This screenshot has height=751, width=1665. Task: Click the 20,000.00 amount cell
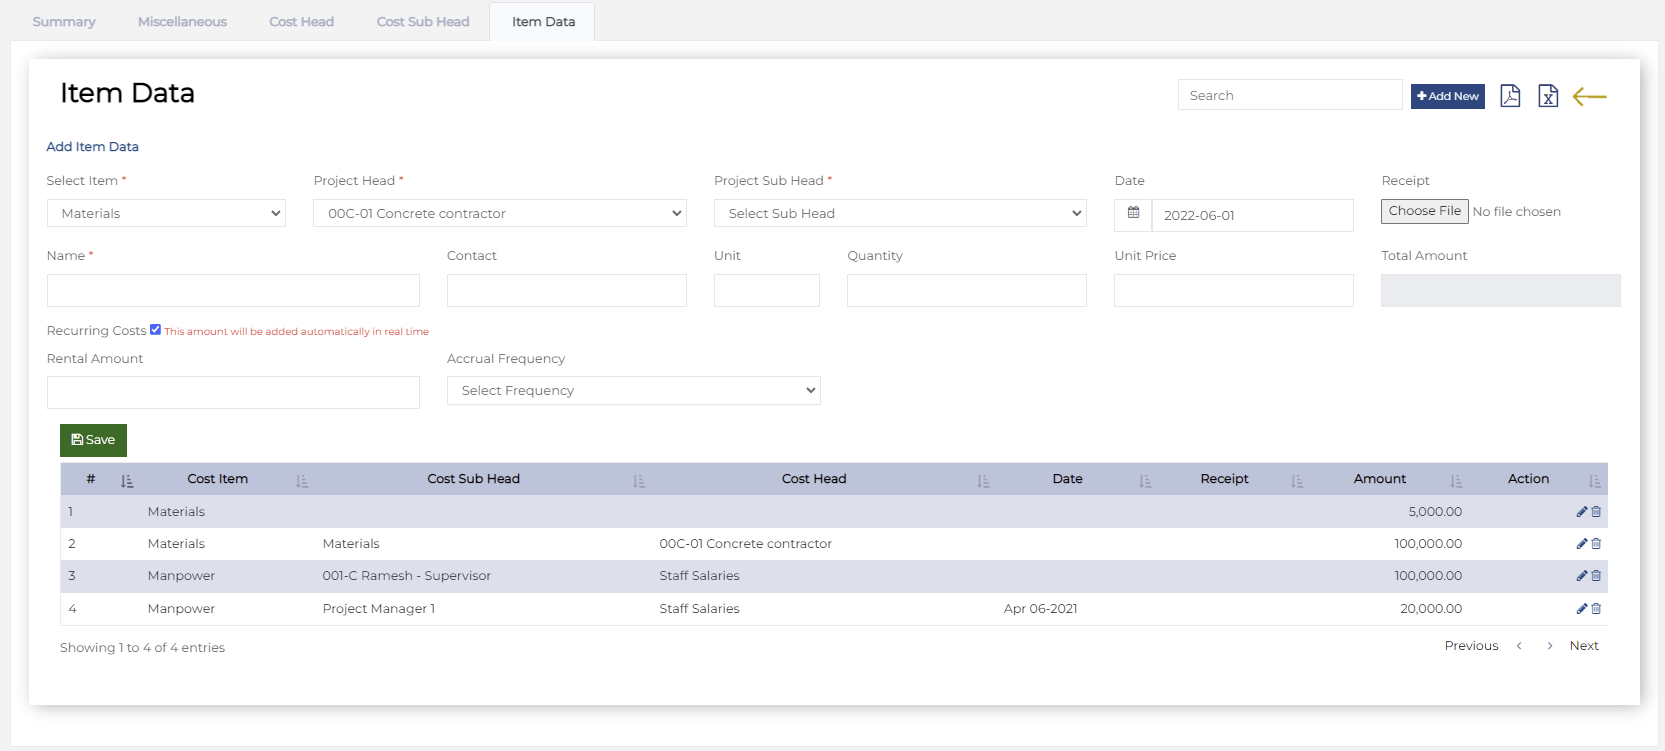[1431, 609]
